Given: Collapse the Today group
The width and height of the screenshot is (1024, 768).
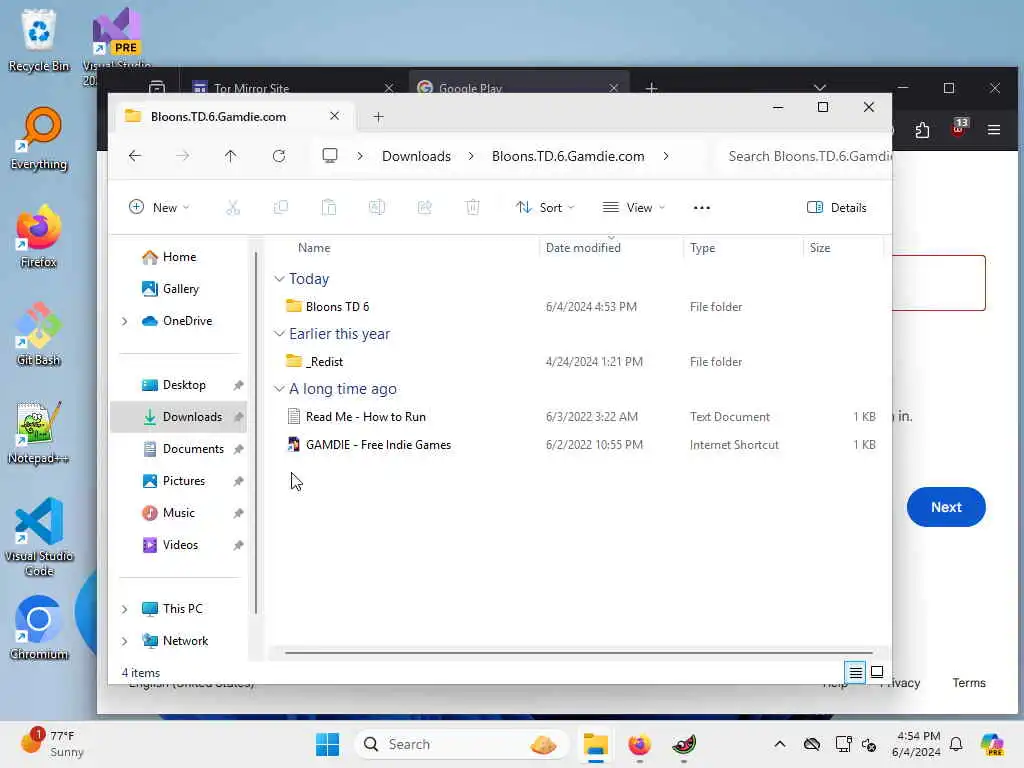Looking at the screenshot, I should (x=279, y=279).
